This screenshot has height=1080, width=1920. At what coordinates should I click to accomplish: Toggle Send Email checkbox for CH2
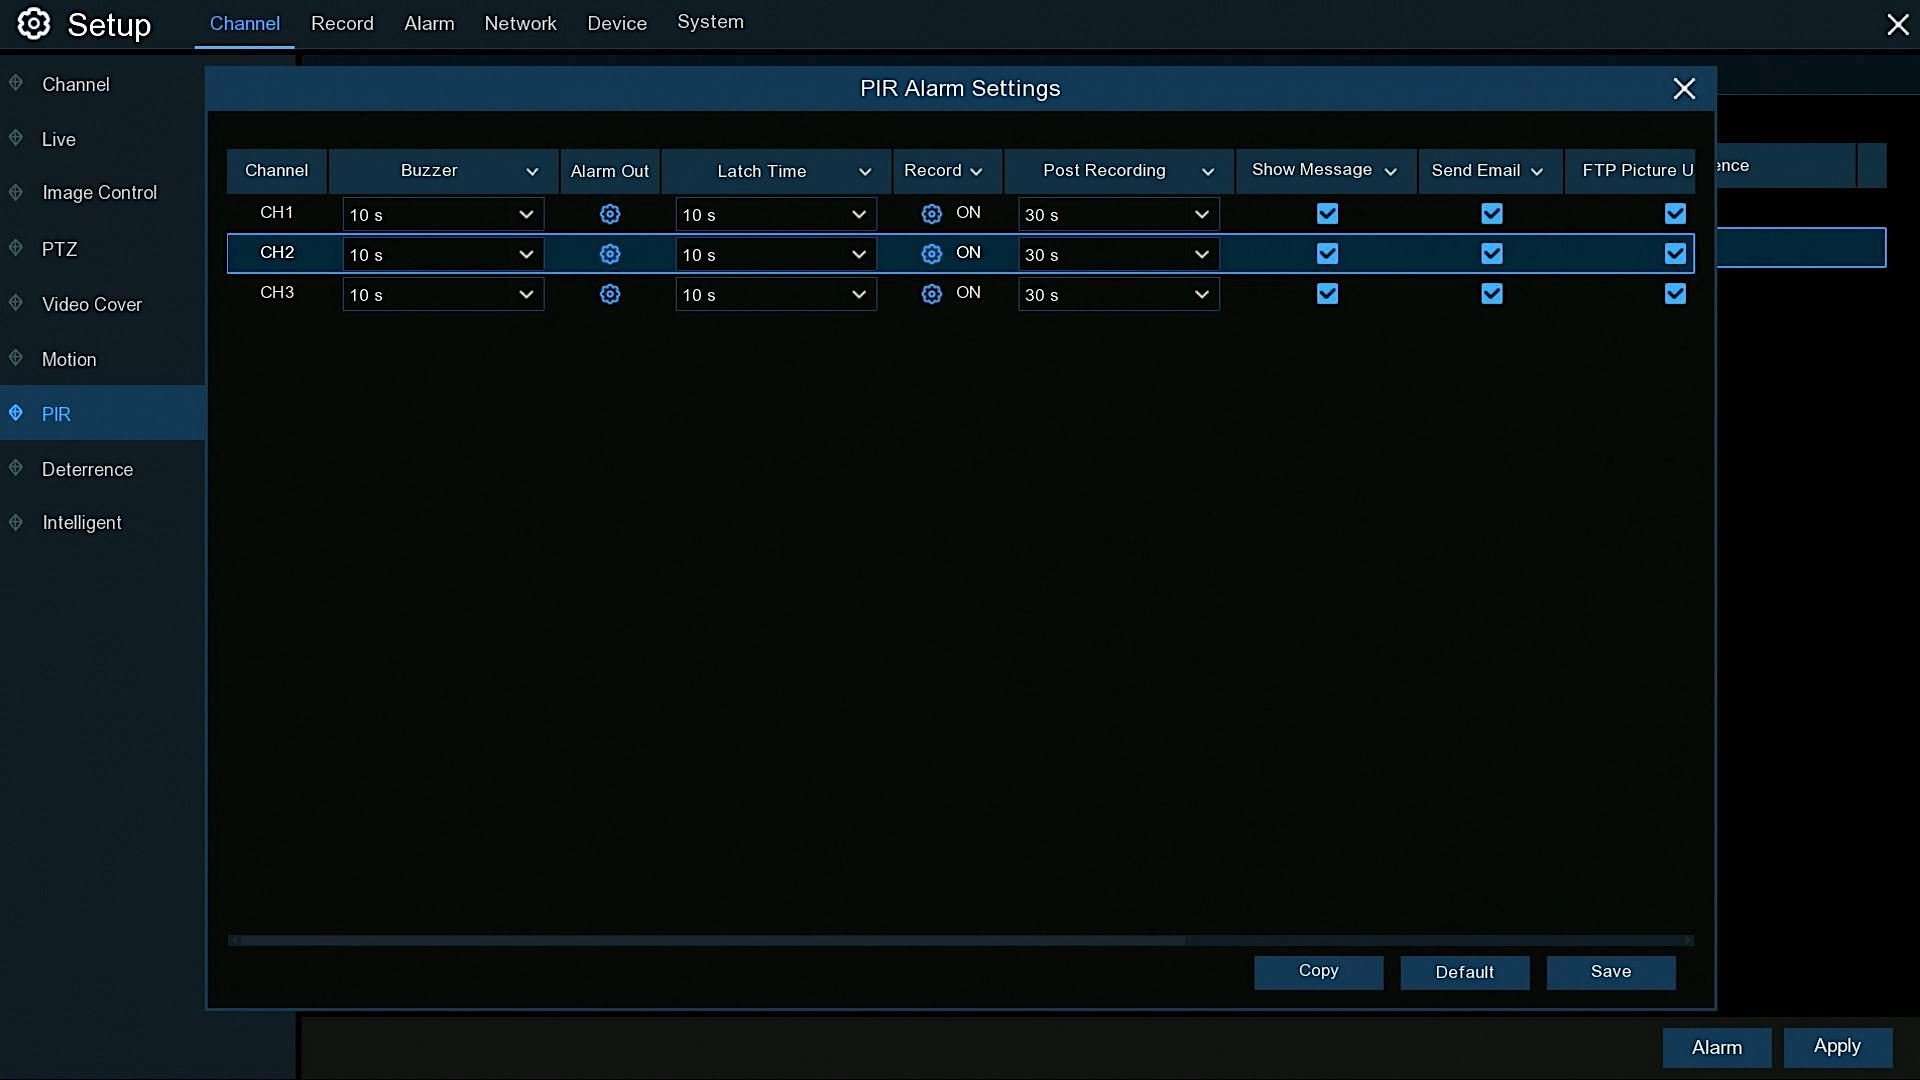tap(1491, 254)
